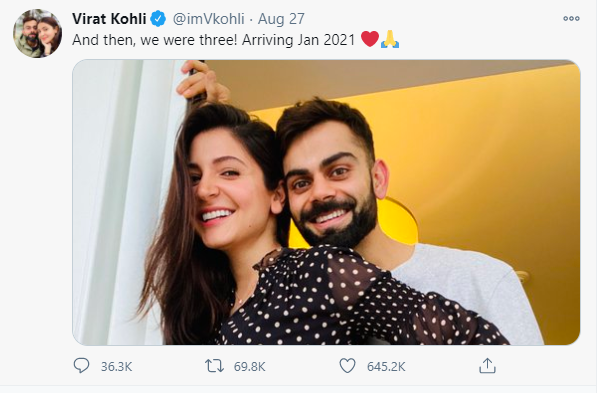Click the 36.3K replies count
The image size is (599, 393).
[x=117, y=367]
